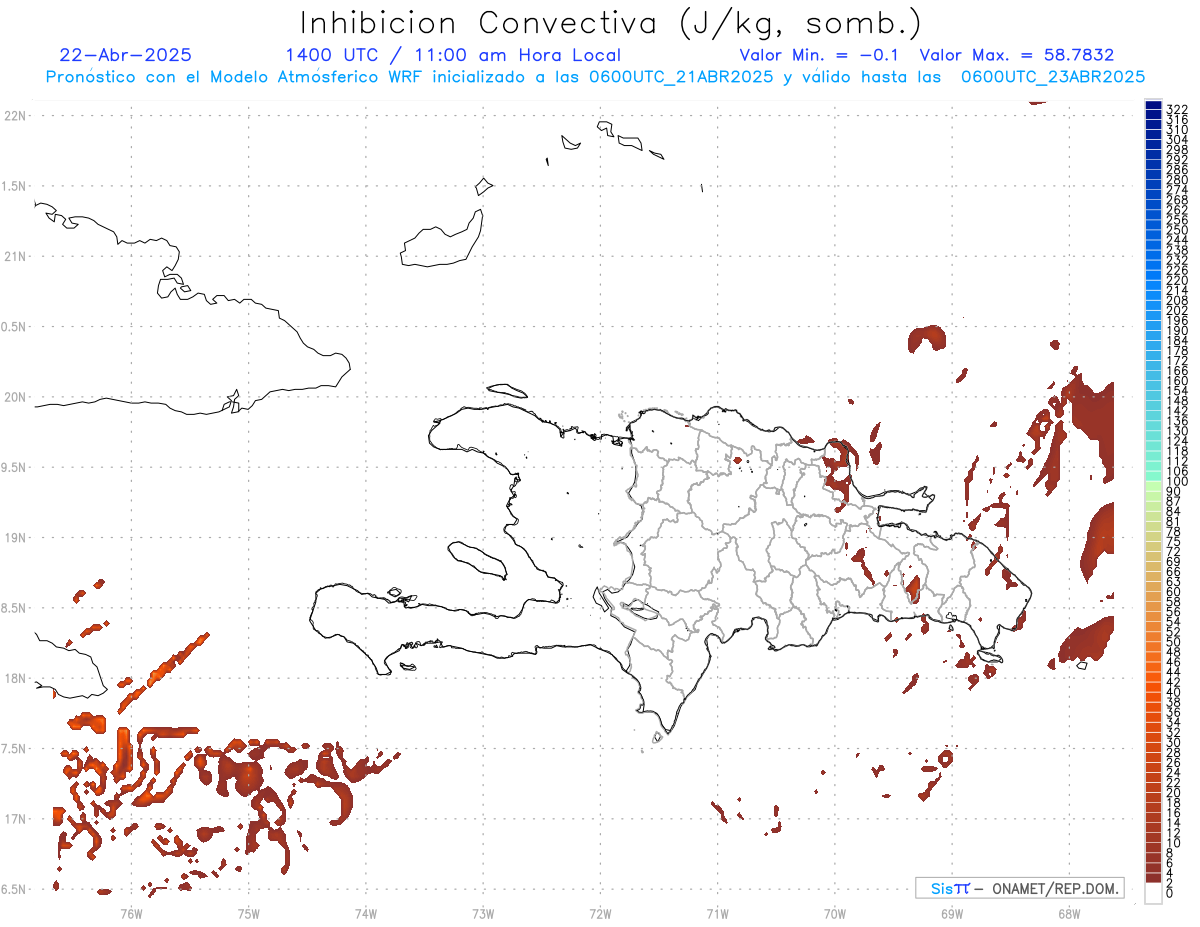Click the title 'Inhibicion Convectiva (J/kg, somb.)'

[611, 24]
